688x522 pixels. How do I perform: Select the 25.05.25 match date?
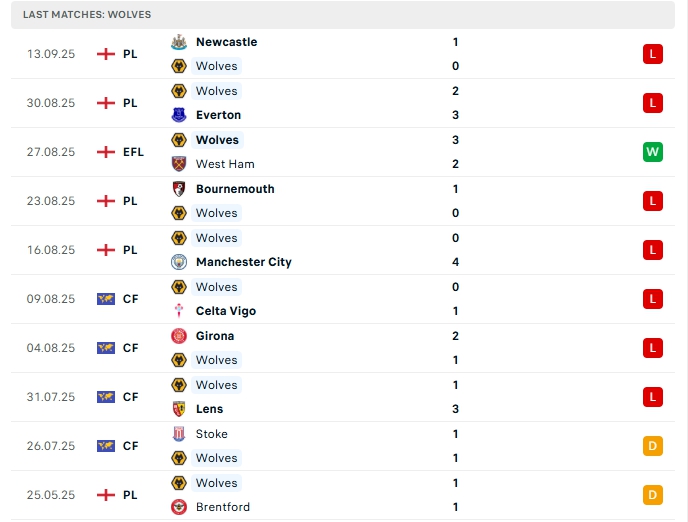click(x=51, y=495)
